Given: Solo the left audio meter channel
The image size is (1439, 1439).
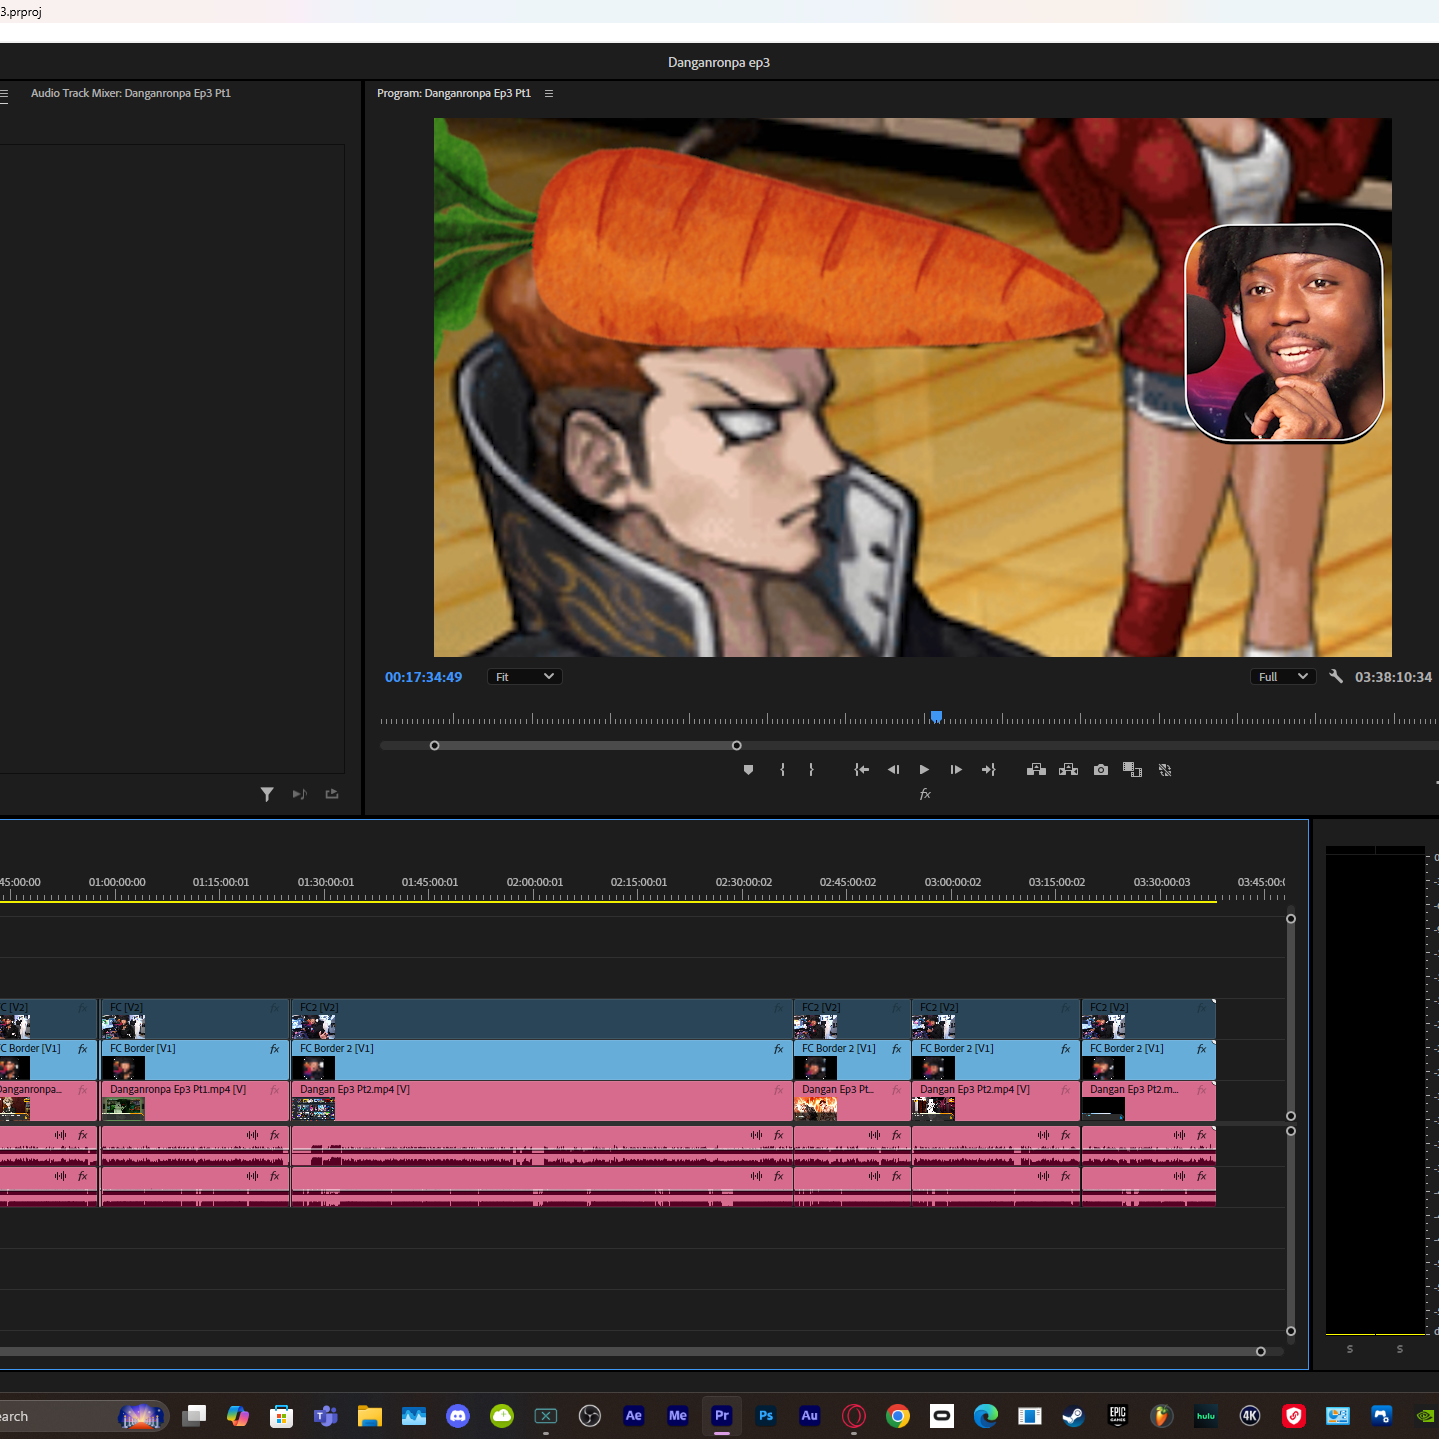Looking at the screenshot, I should (1350, 1349).
